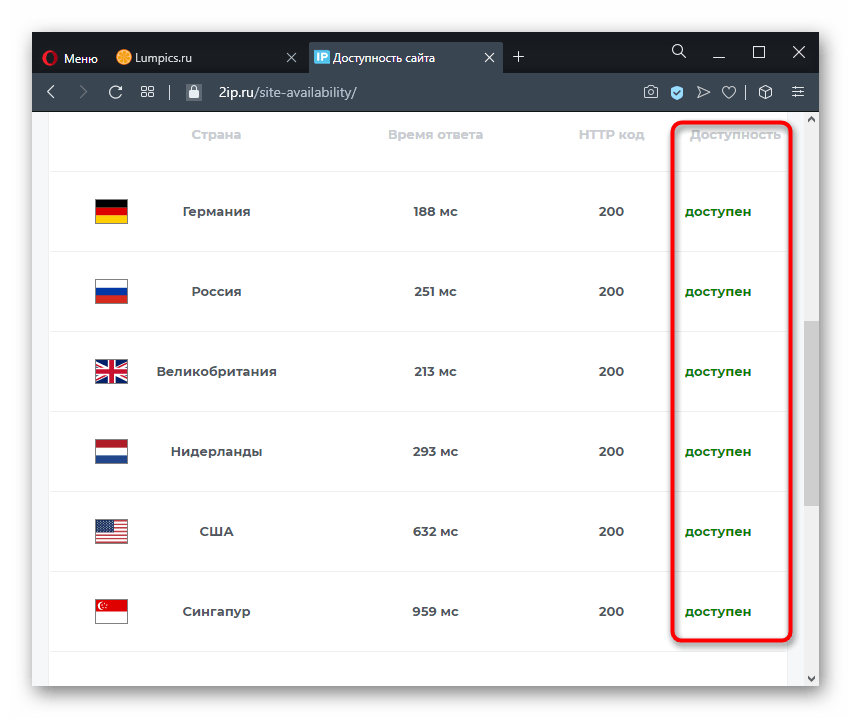Click the page scrollbar up arrow
The image size is (851, 718).
coord(811,119)
